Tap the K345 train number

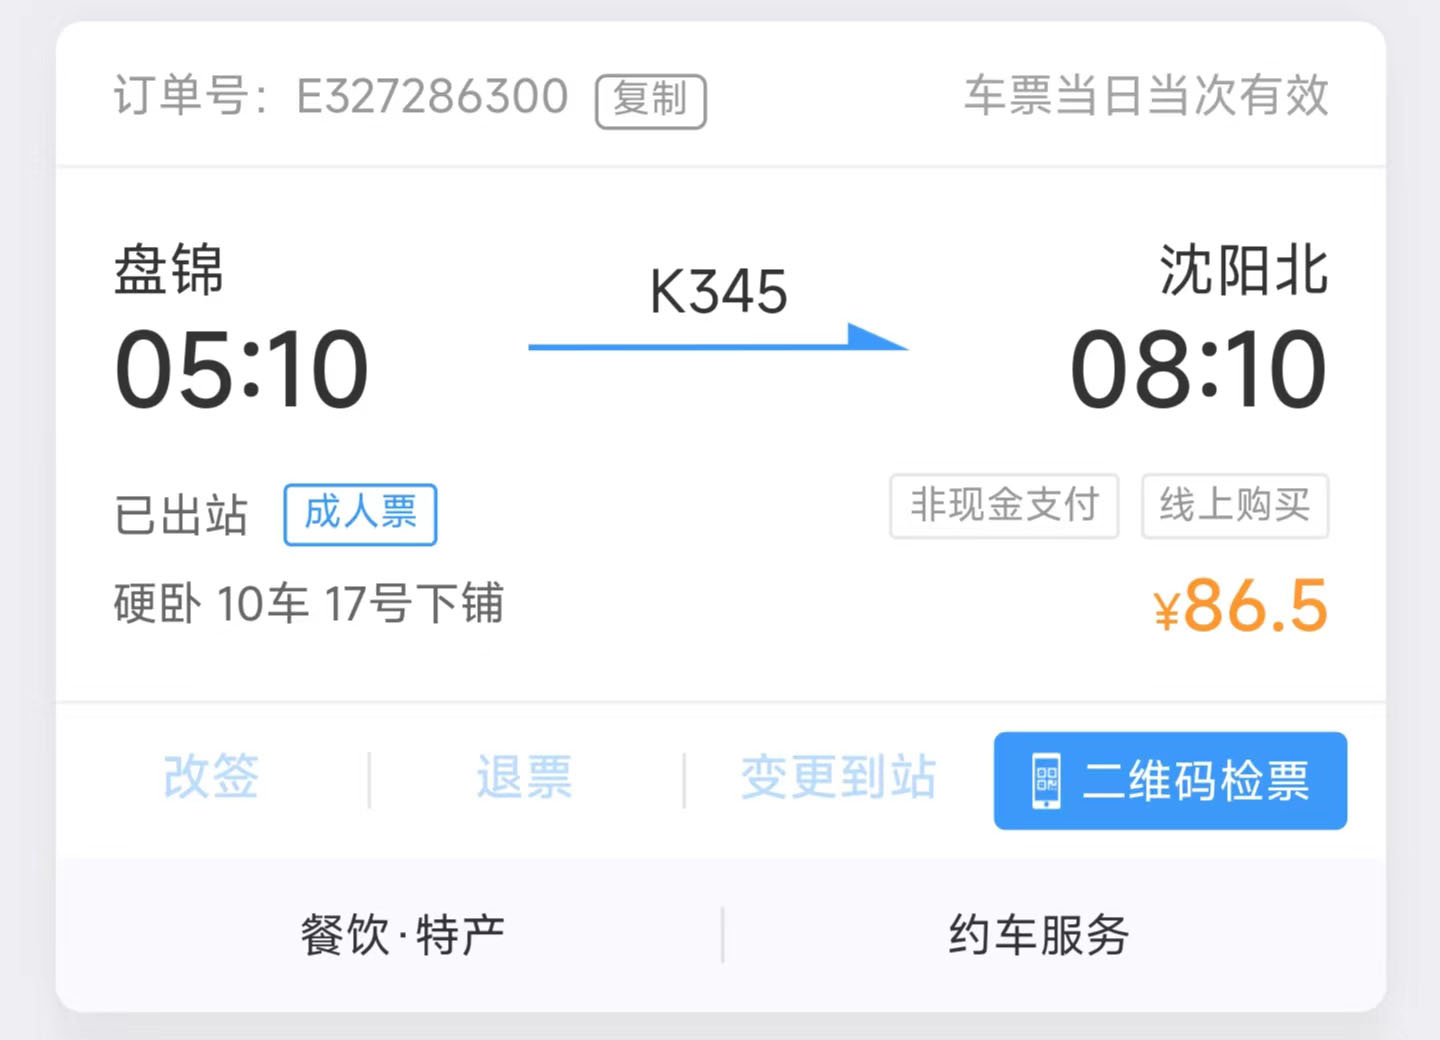718,292
